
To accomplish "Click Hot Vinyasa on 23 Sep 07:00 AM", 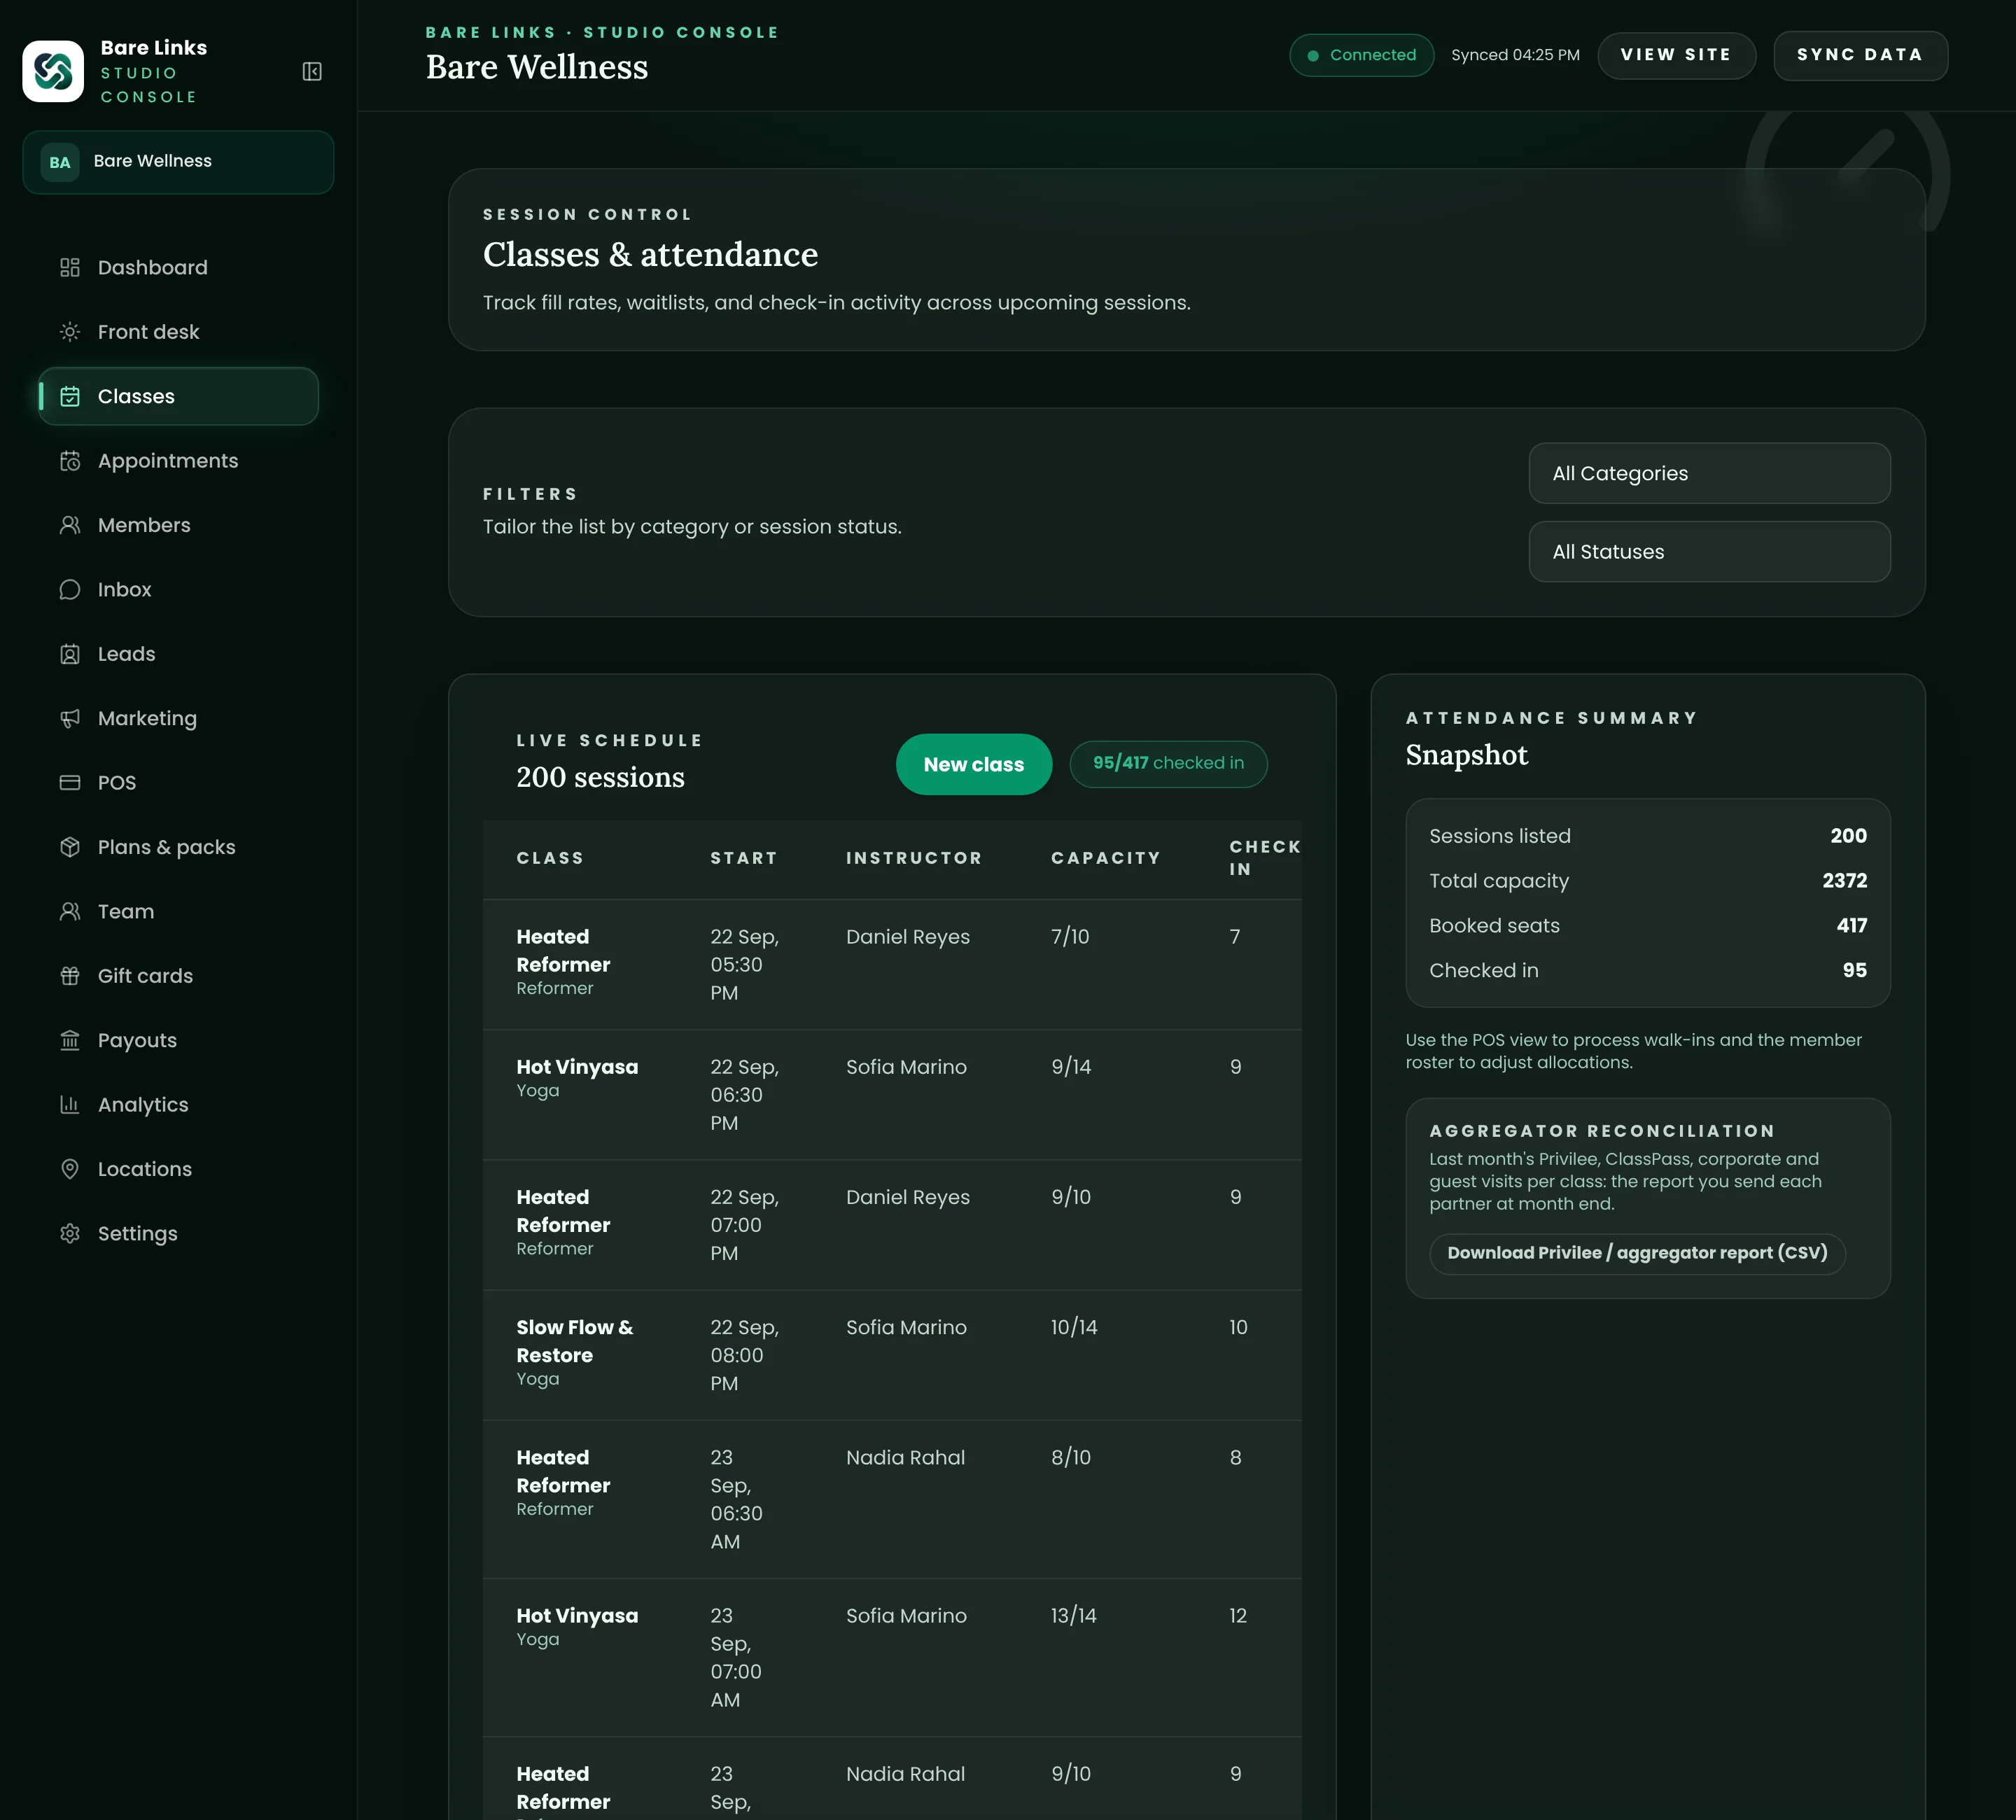I will coord(577,1615).
